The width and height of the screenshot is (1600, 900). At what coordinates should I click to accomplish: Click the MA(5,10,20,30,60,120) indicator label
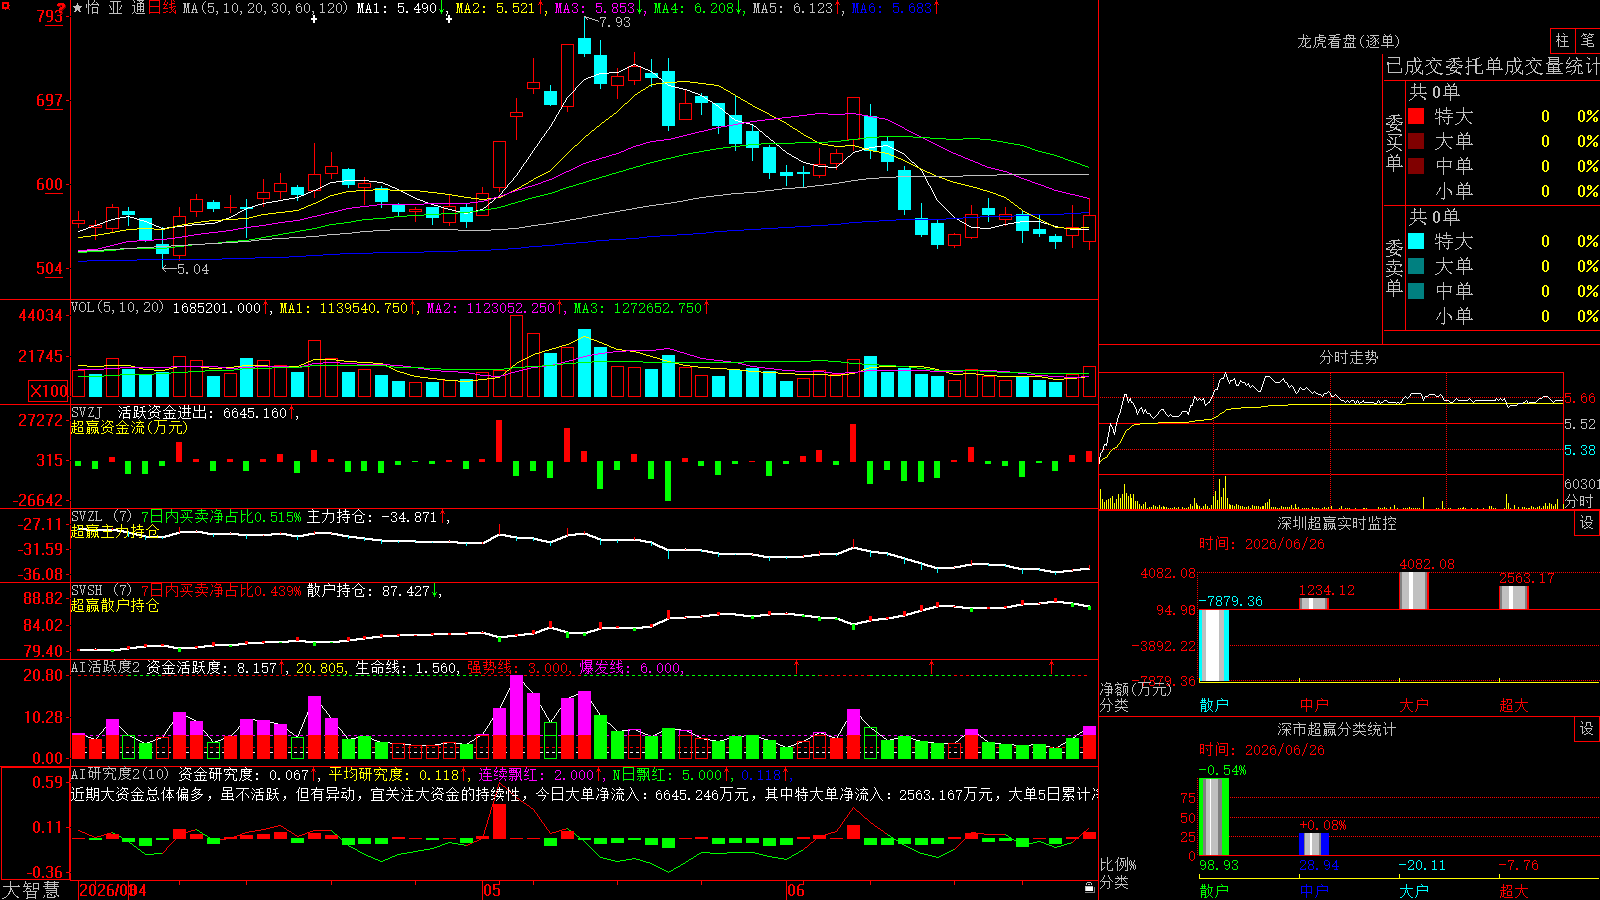(265, 8)
